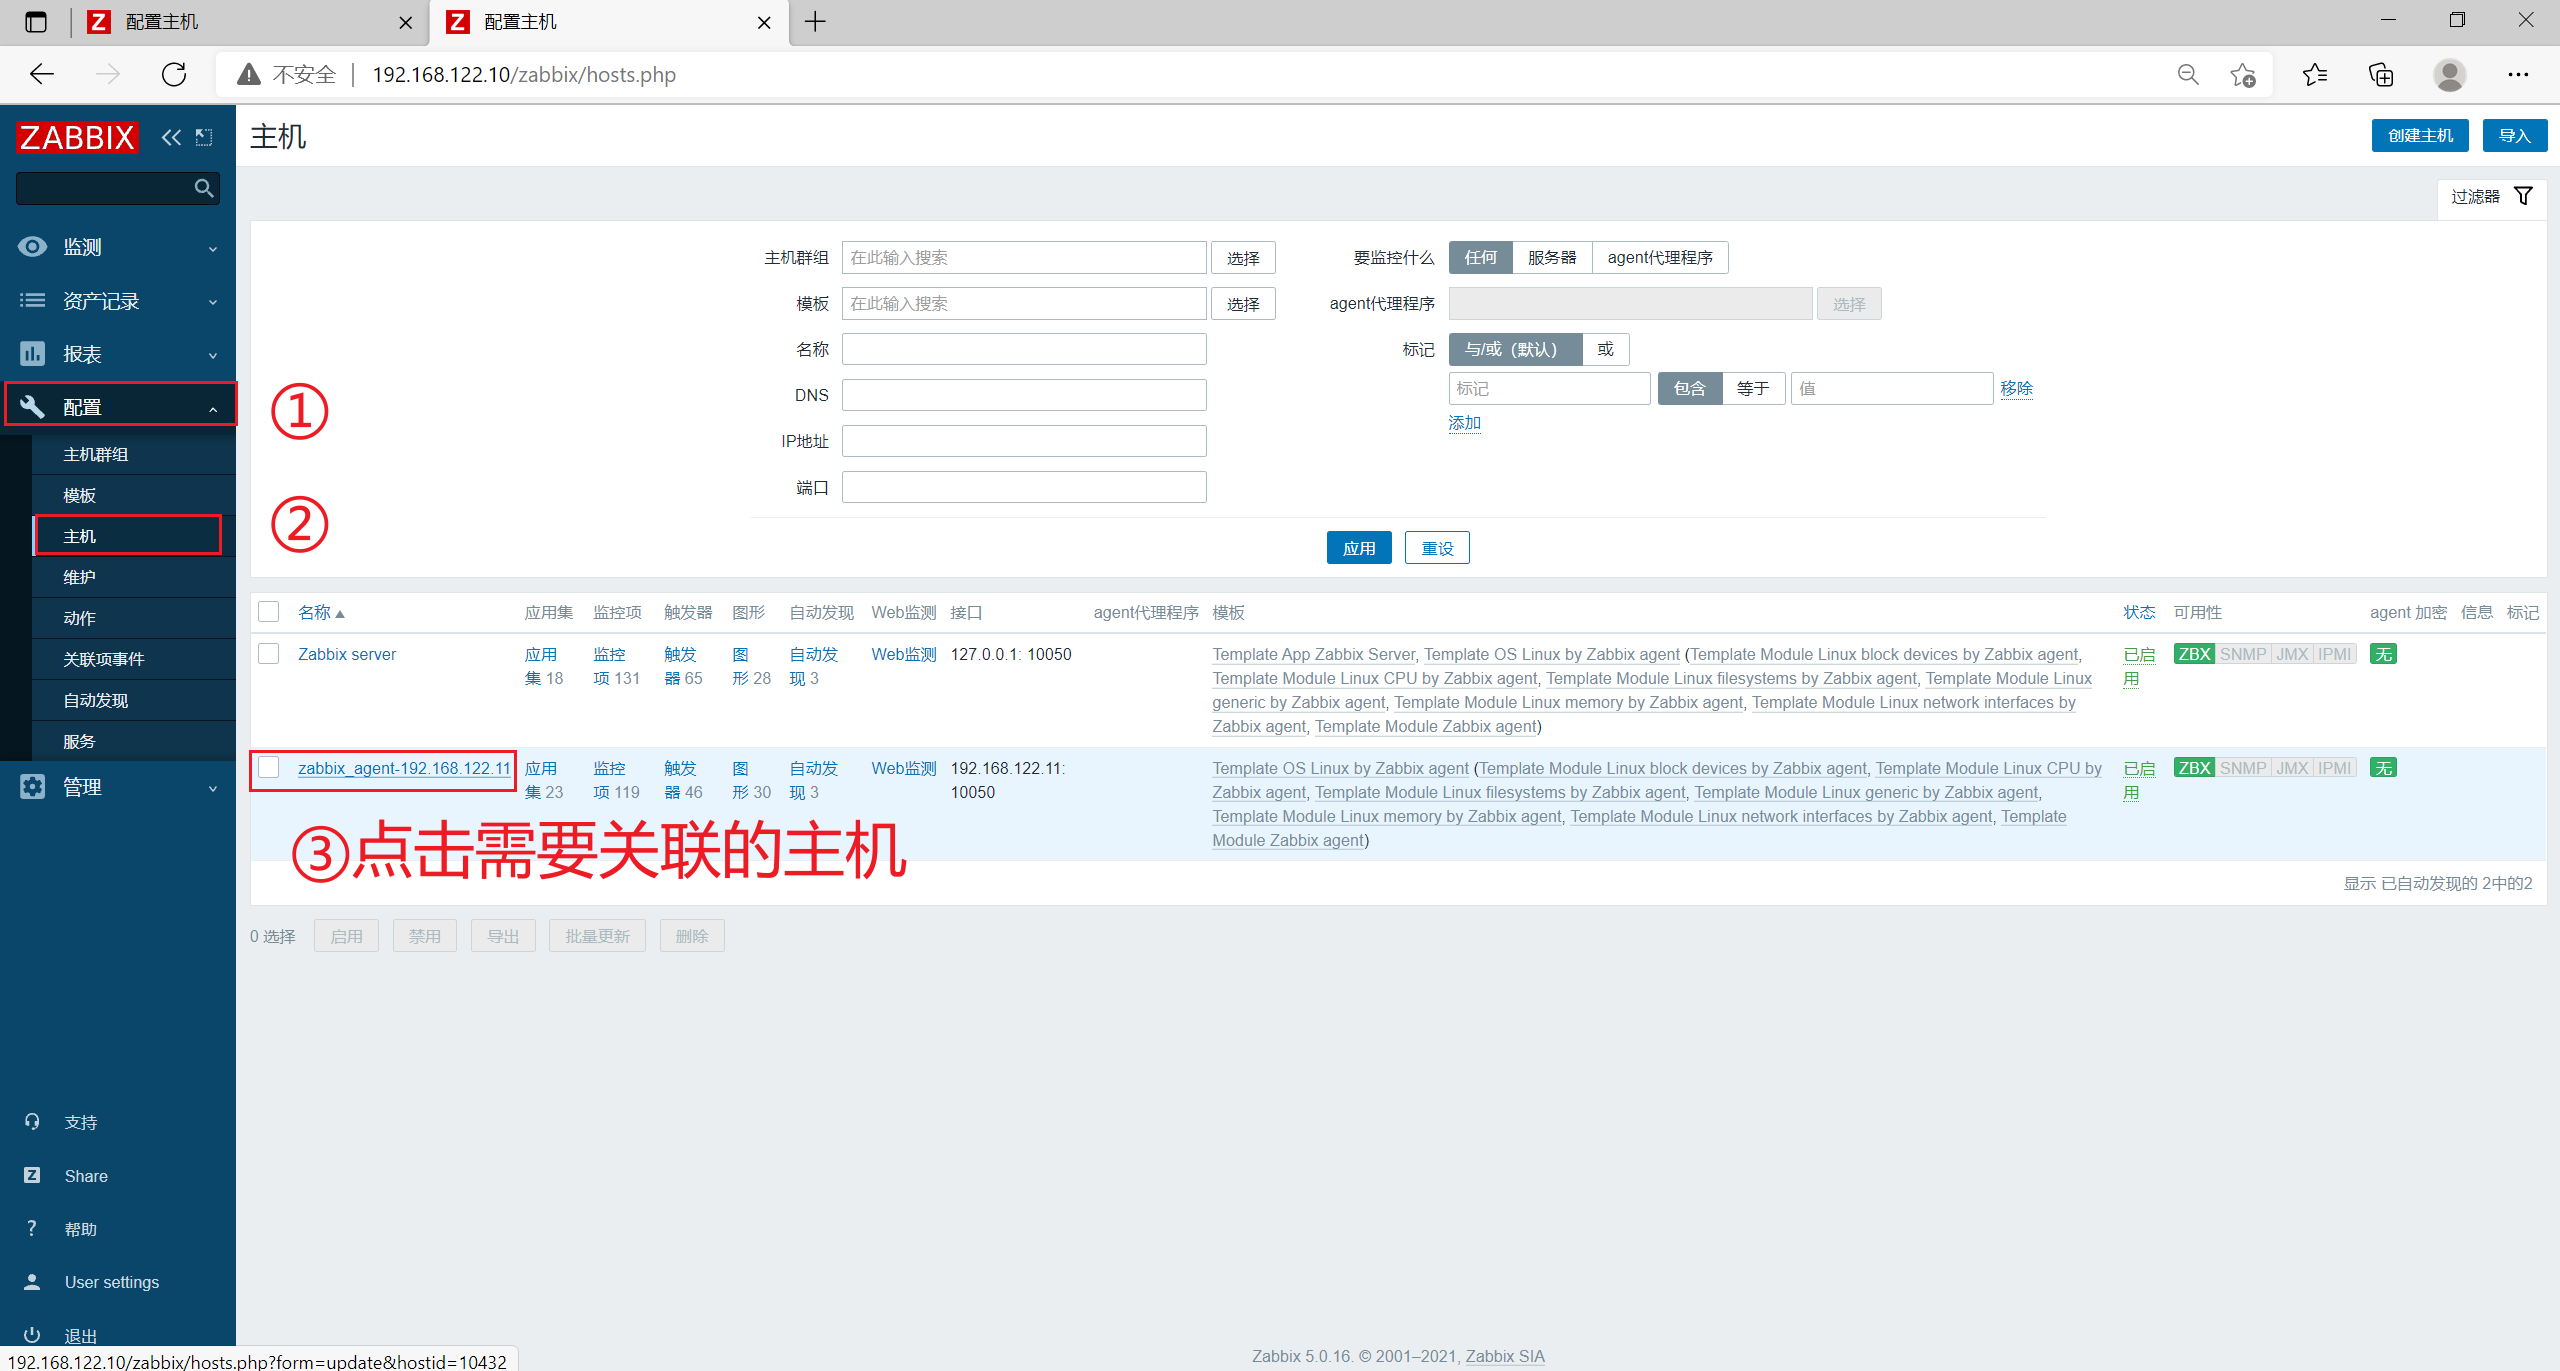
Task: Open 维护 submenu item
Action: (134, 577)
